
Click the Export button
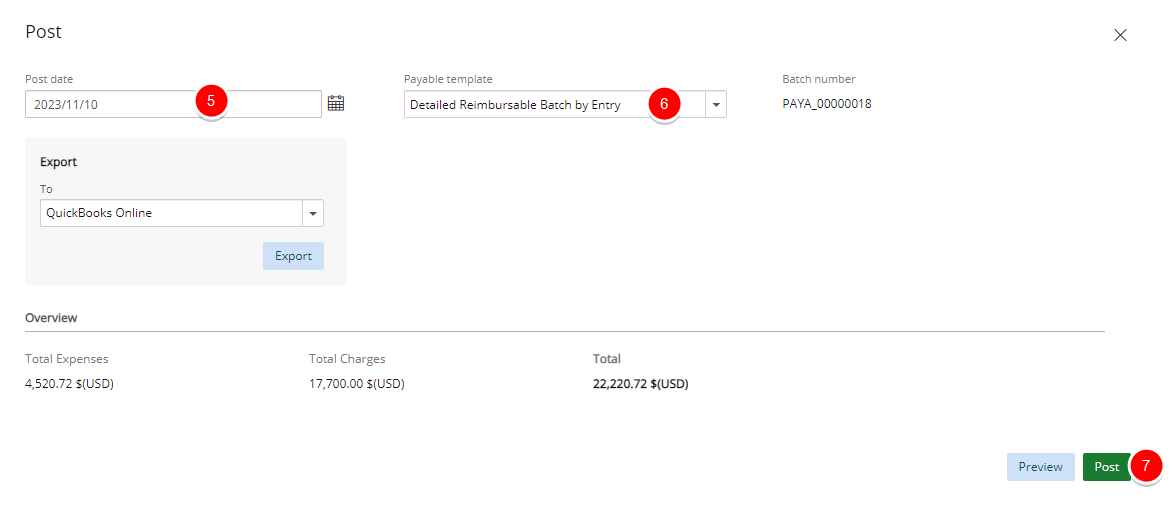[x=293, y=256]
